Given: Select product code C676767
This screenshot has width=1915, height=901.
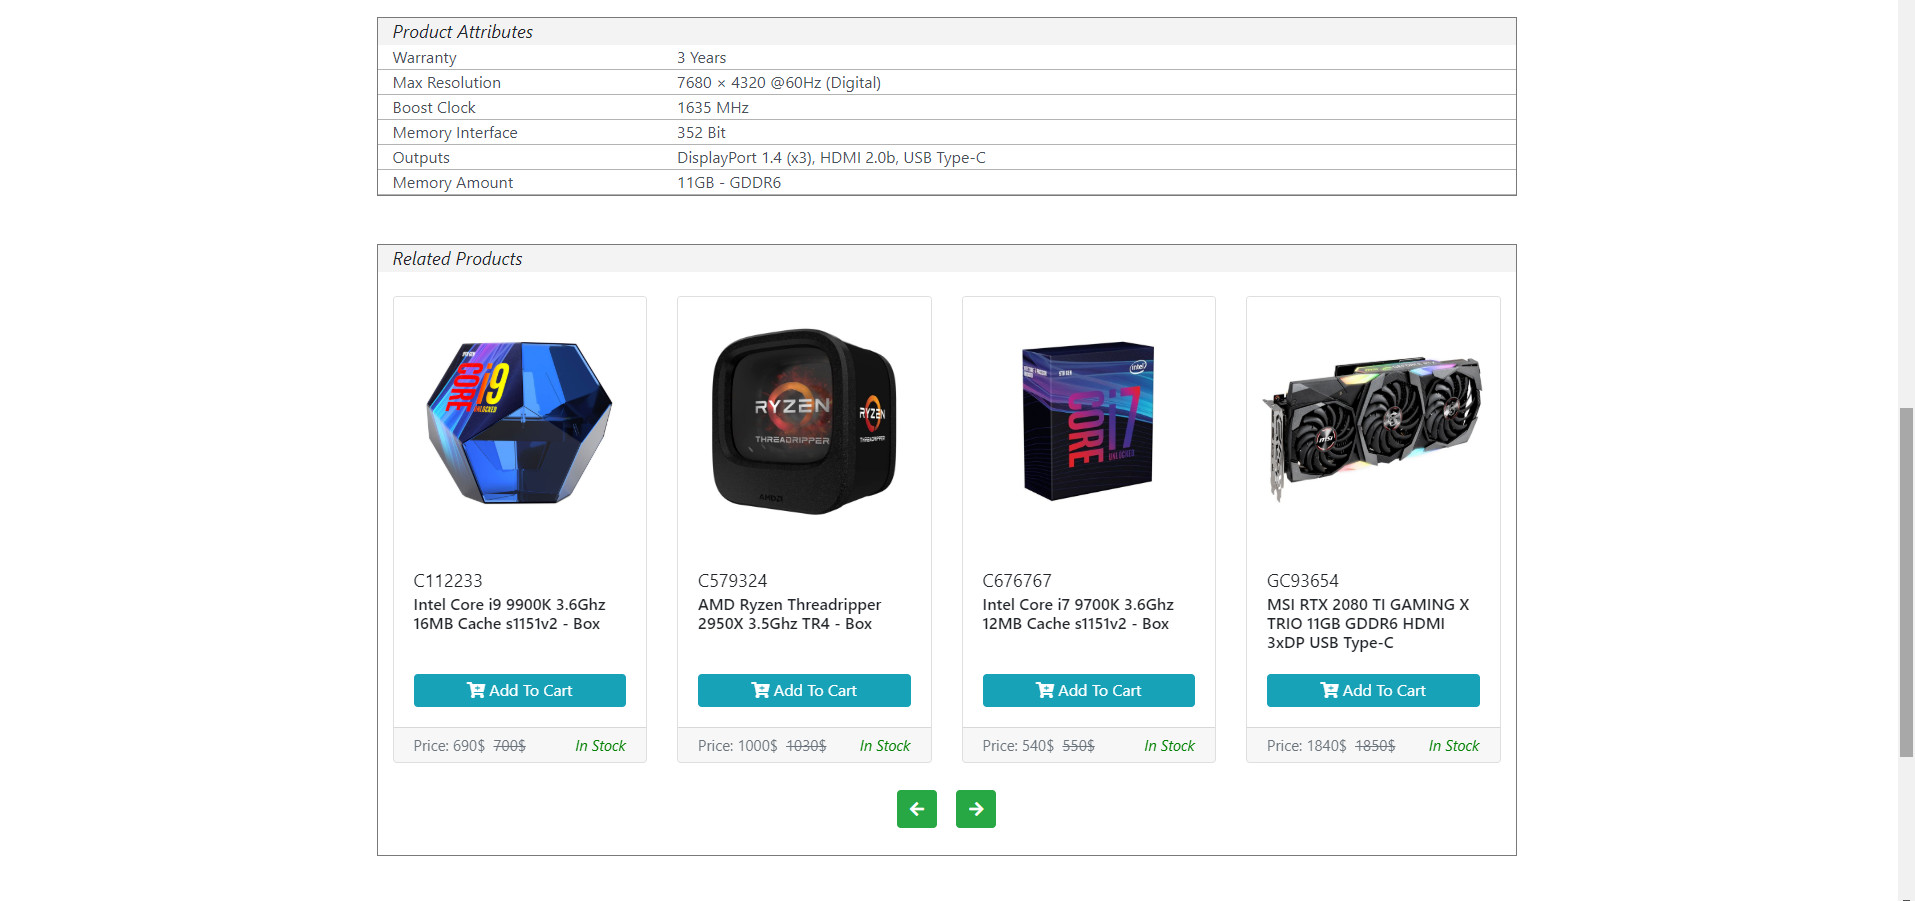Looking at the screenshot, I should pos(1017,581).
